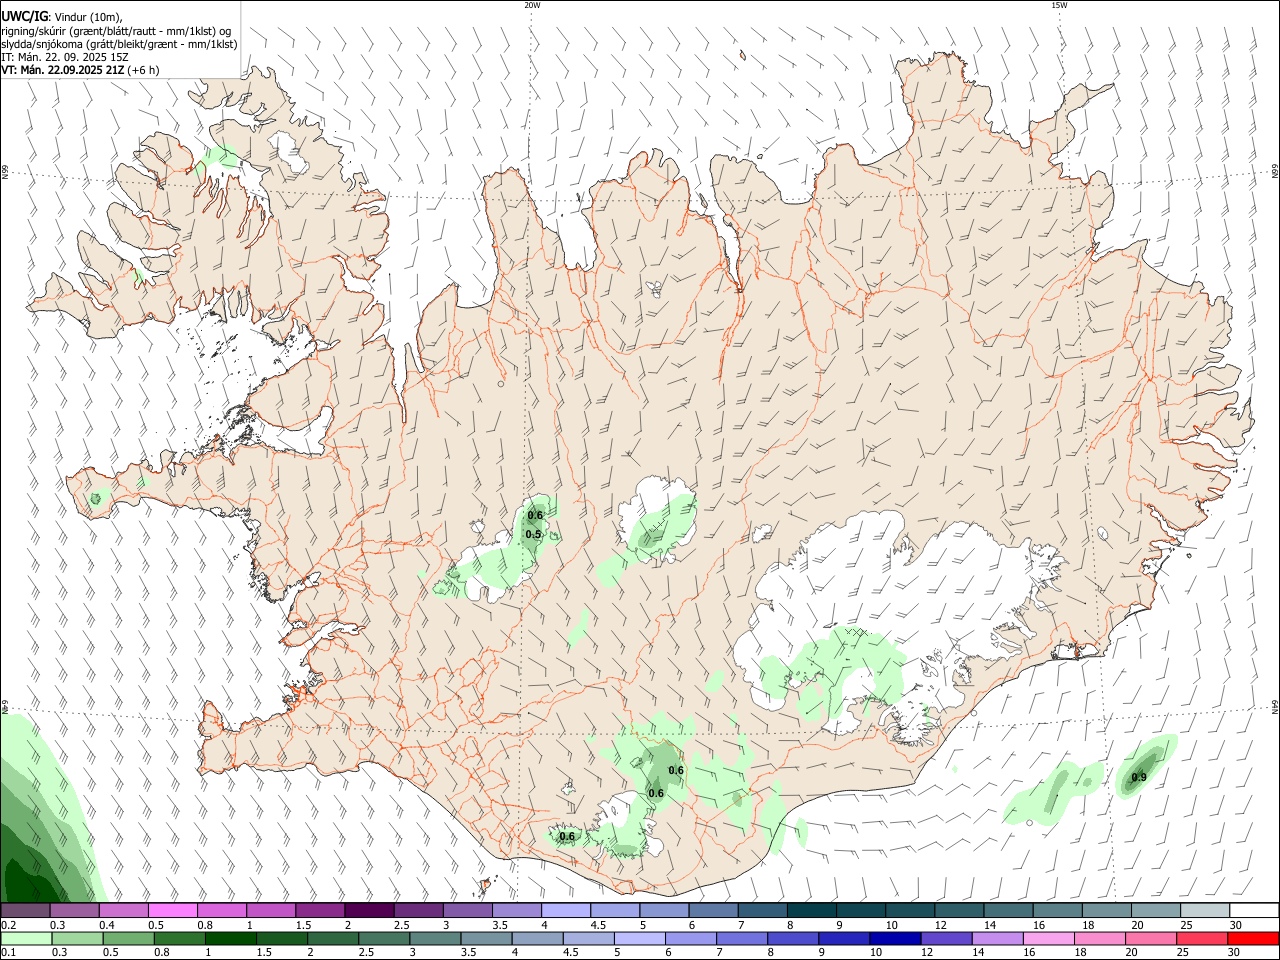Click the 0.9 precipitation value offshore southeast
This screenshot has width=1280, height=960.
[x=1139, y=777]
